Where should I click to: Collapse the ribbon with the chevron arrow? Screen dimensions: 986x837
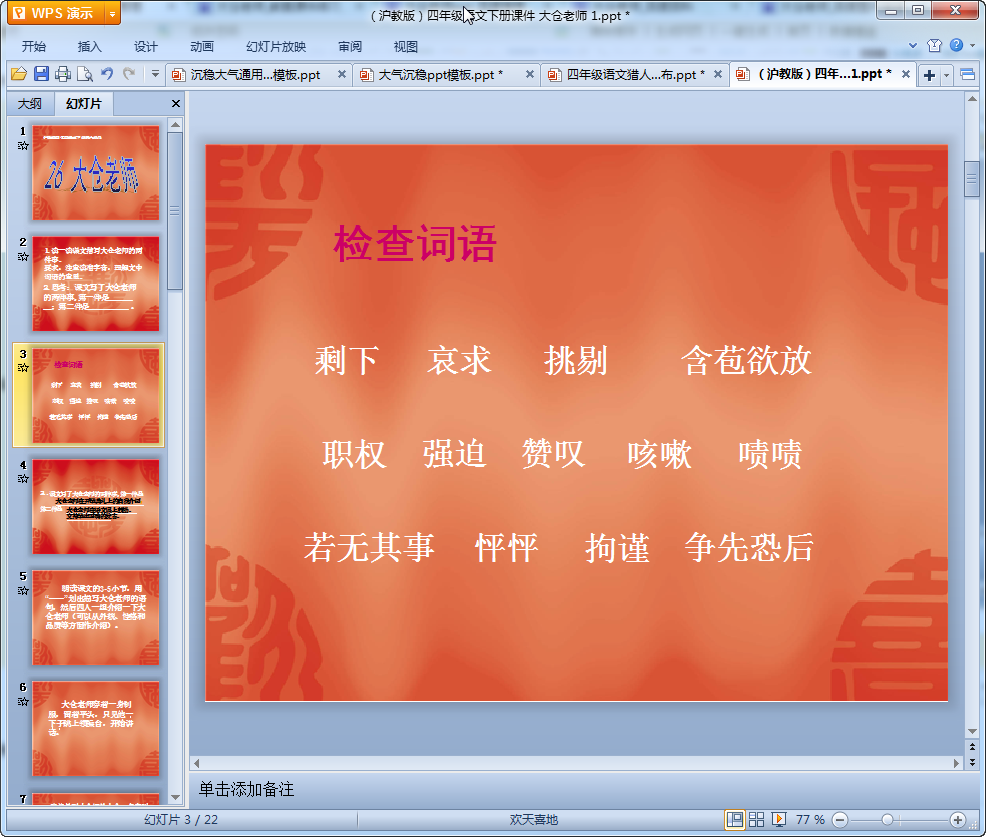[913, 46]
